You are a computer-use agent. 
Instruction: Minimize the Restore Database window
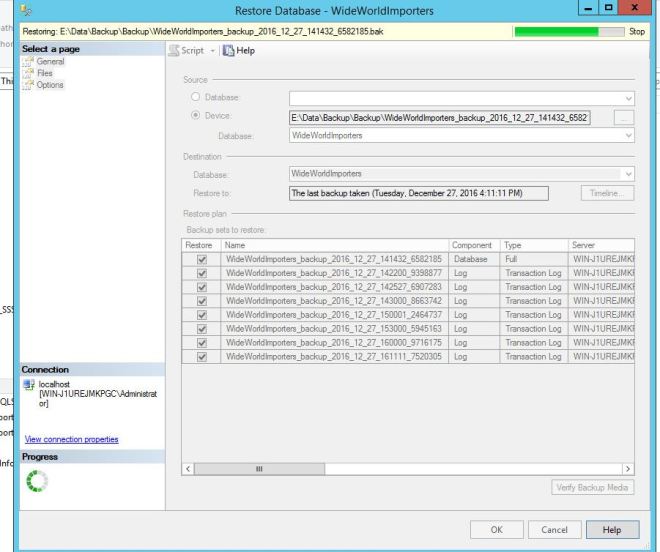click(589, 8)
